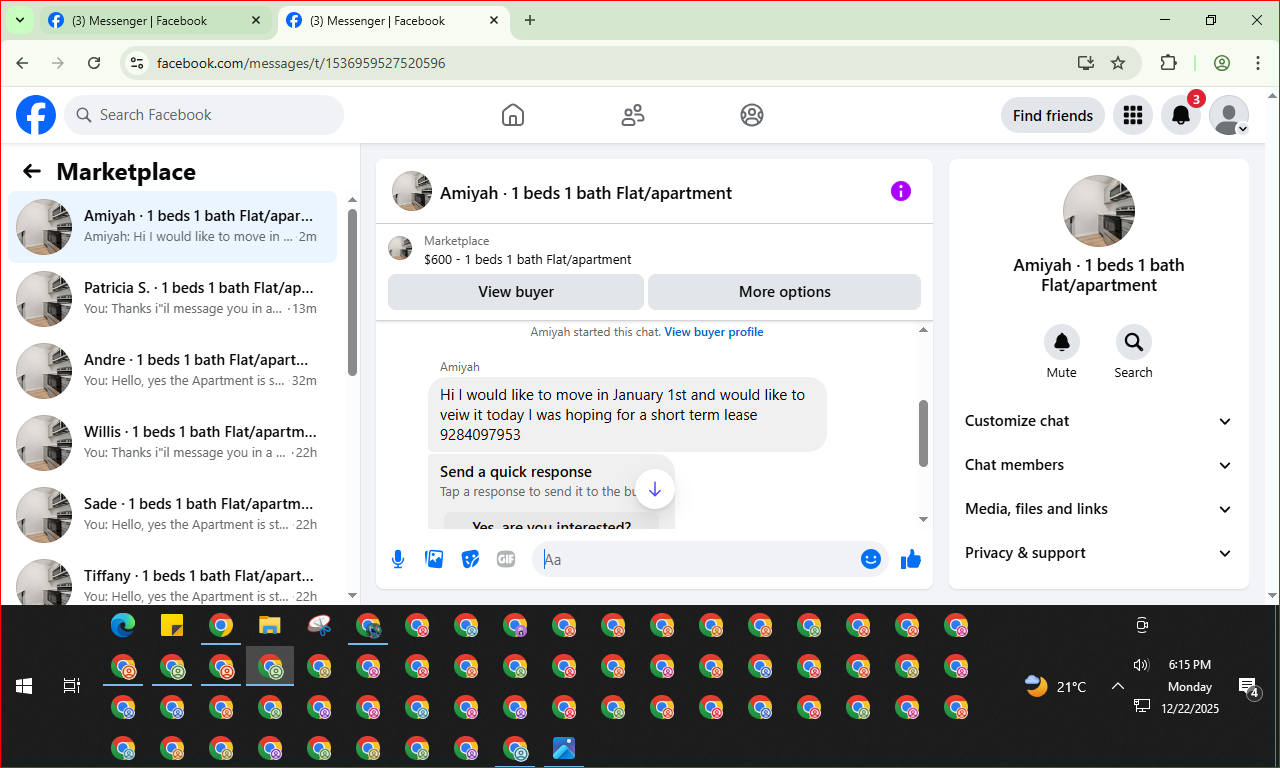The height and width of the screenshot is (768, 1280).
Task: Open the Chrome profile icon
Action: [x=1222, y=63]
